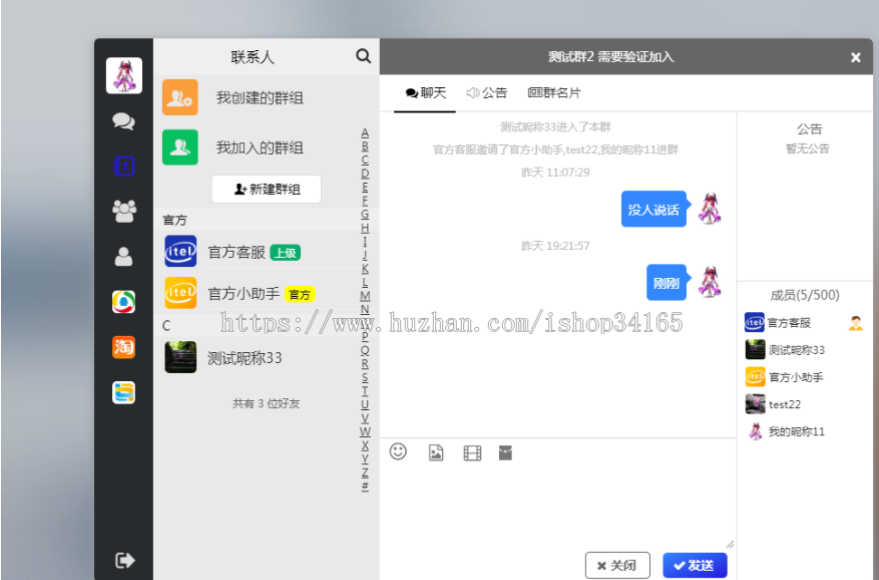
Task: Open the chat messages sidebar icon
Action: pyautogui.click(x=124, y=122)
